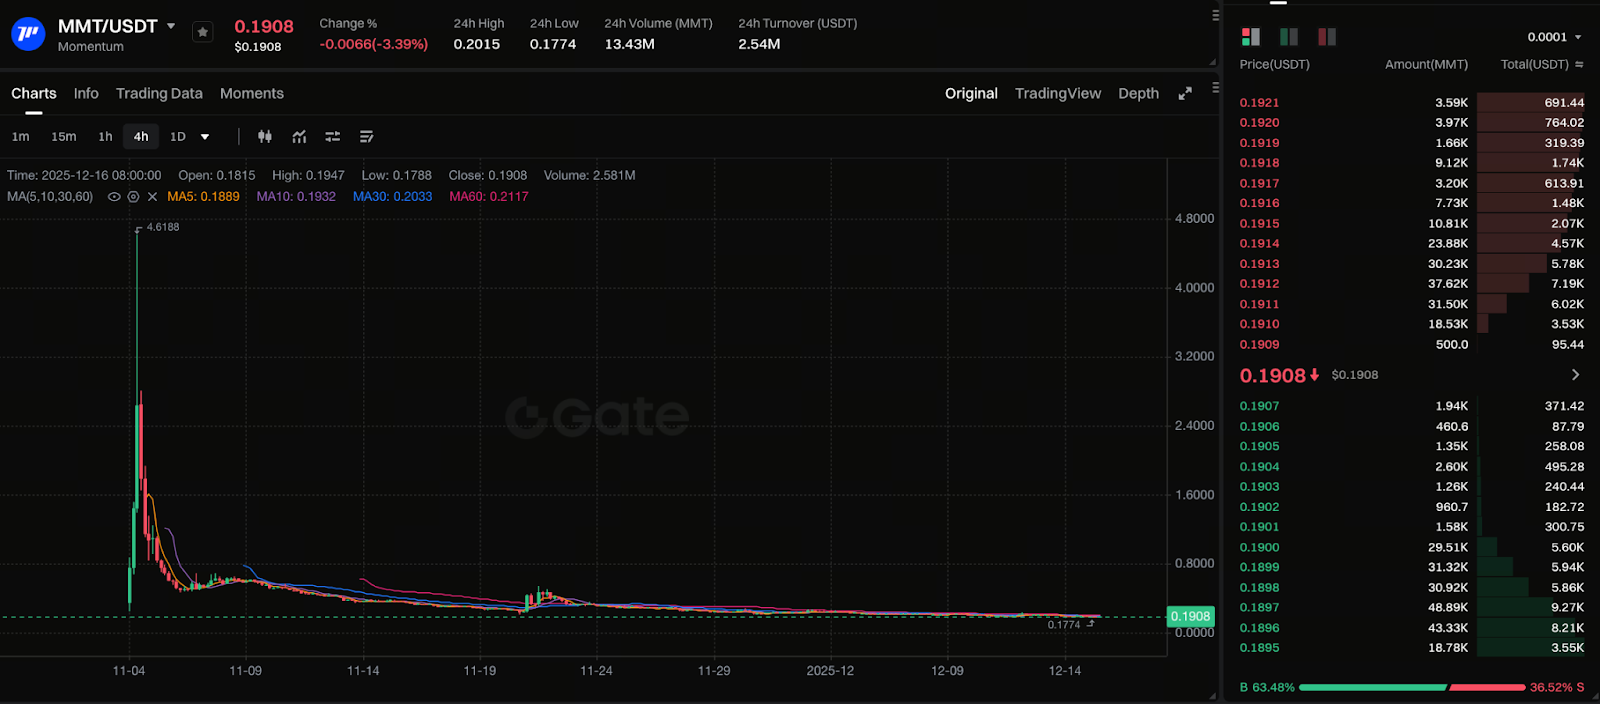1600x704 pixels.
Task: Switch chart to Depth view
Action: (1138, 93)
